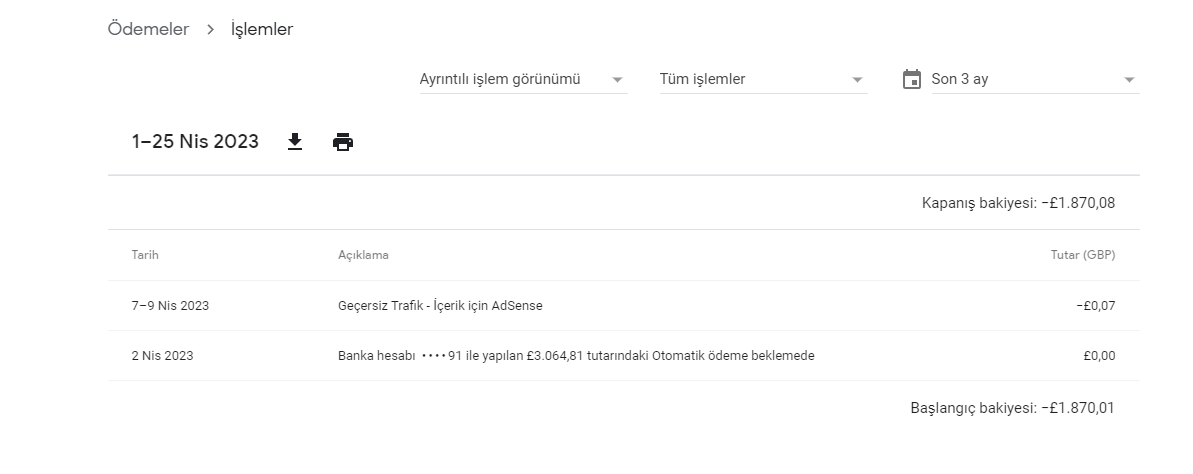This screenshot has width=1193, height=474.
Task: Click the arrow of the view-type dropdown
Action: pyautogui.click(x=617, y=80)
